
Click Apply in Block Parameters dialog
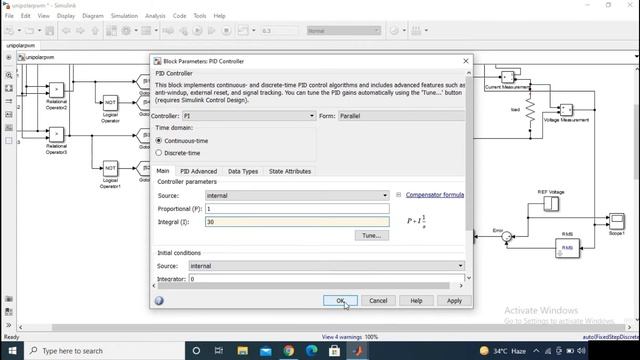coord(454,301)
